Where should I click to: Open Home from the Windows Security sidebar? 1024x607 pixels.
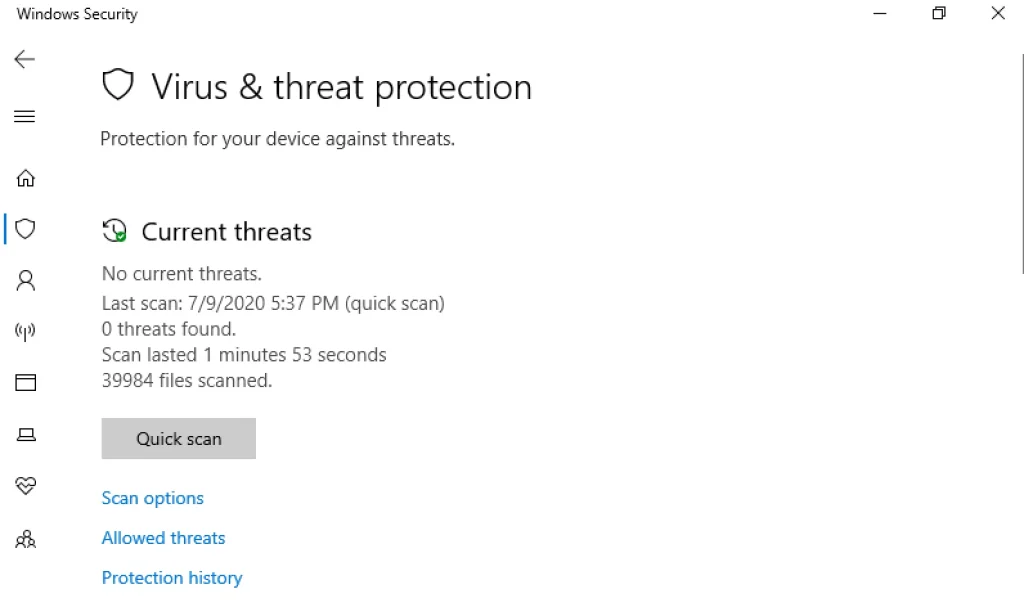pos(25,177)
